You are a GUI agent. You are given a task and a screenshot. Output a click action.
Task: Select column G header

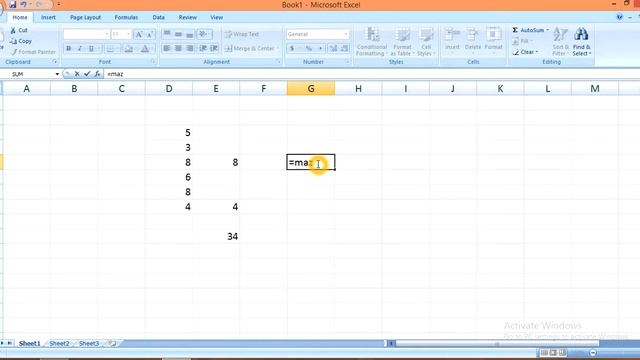(311, 89)
